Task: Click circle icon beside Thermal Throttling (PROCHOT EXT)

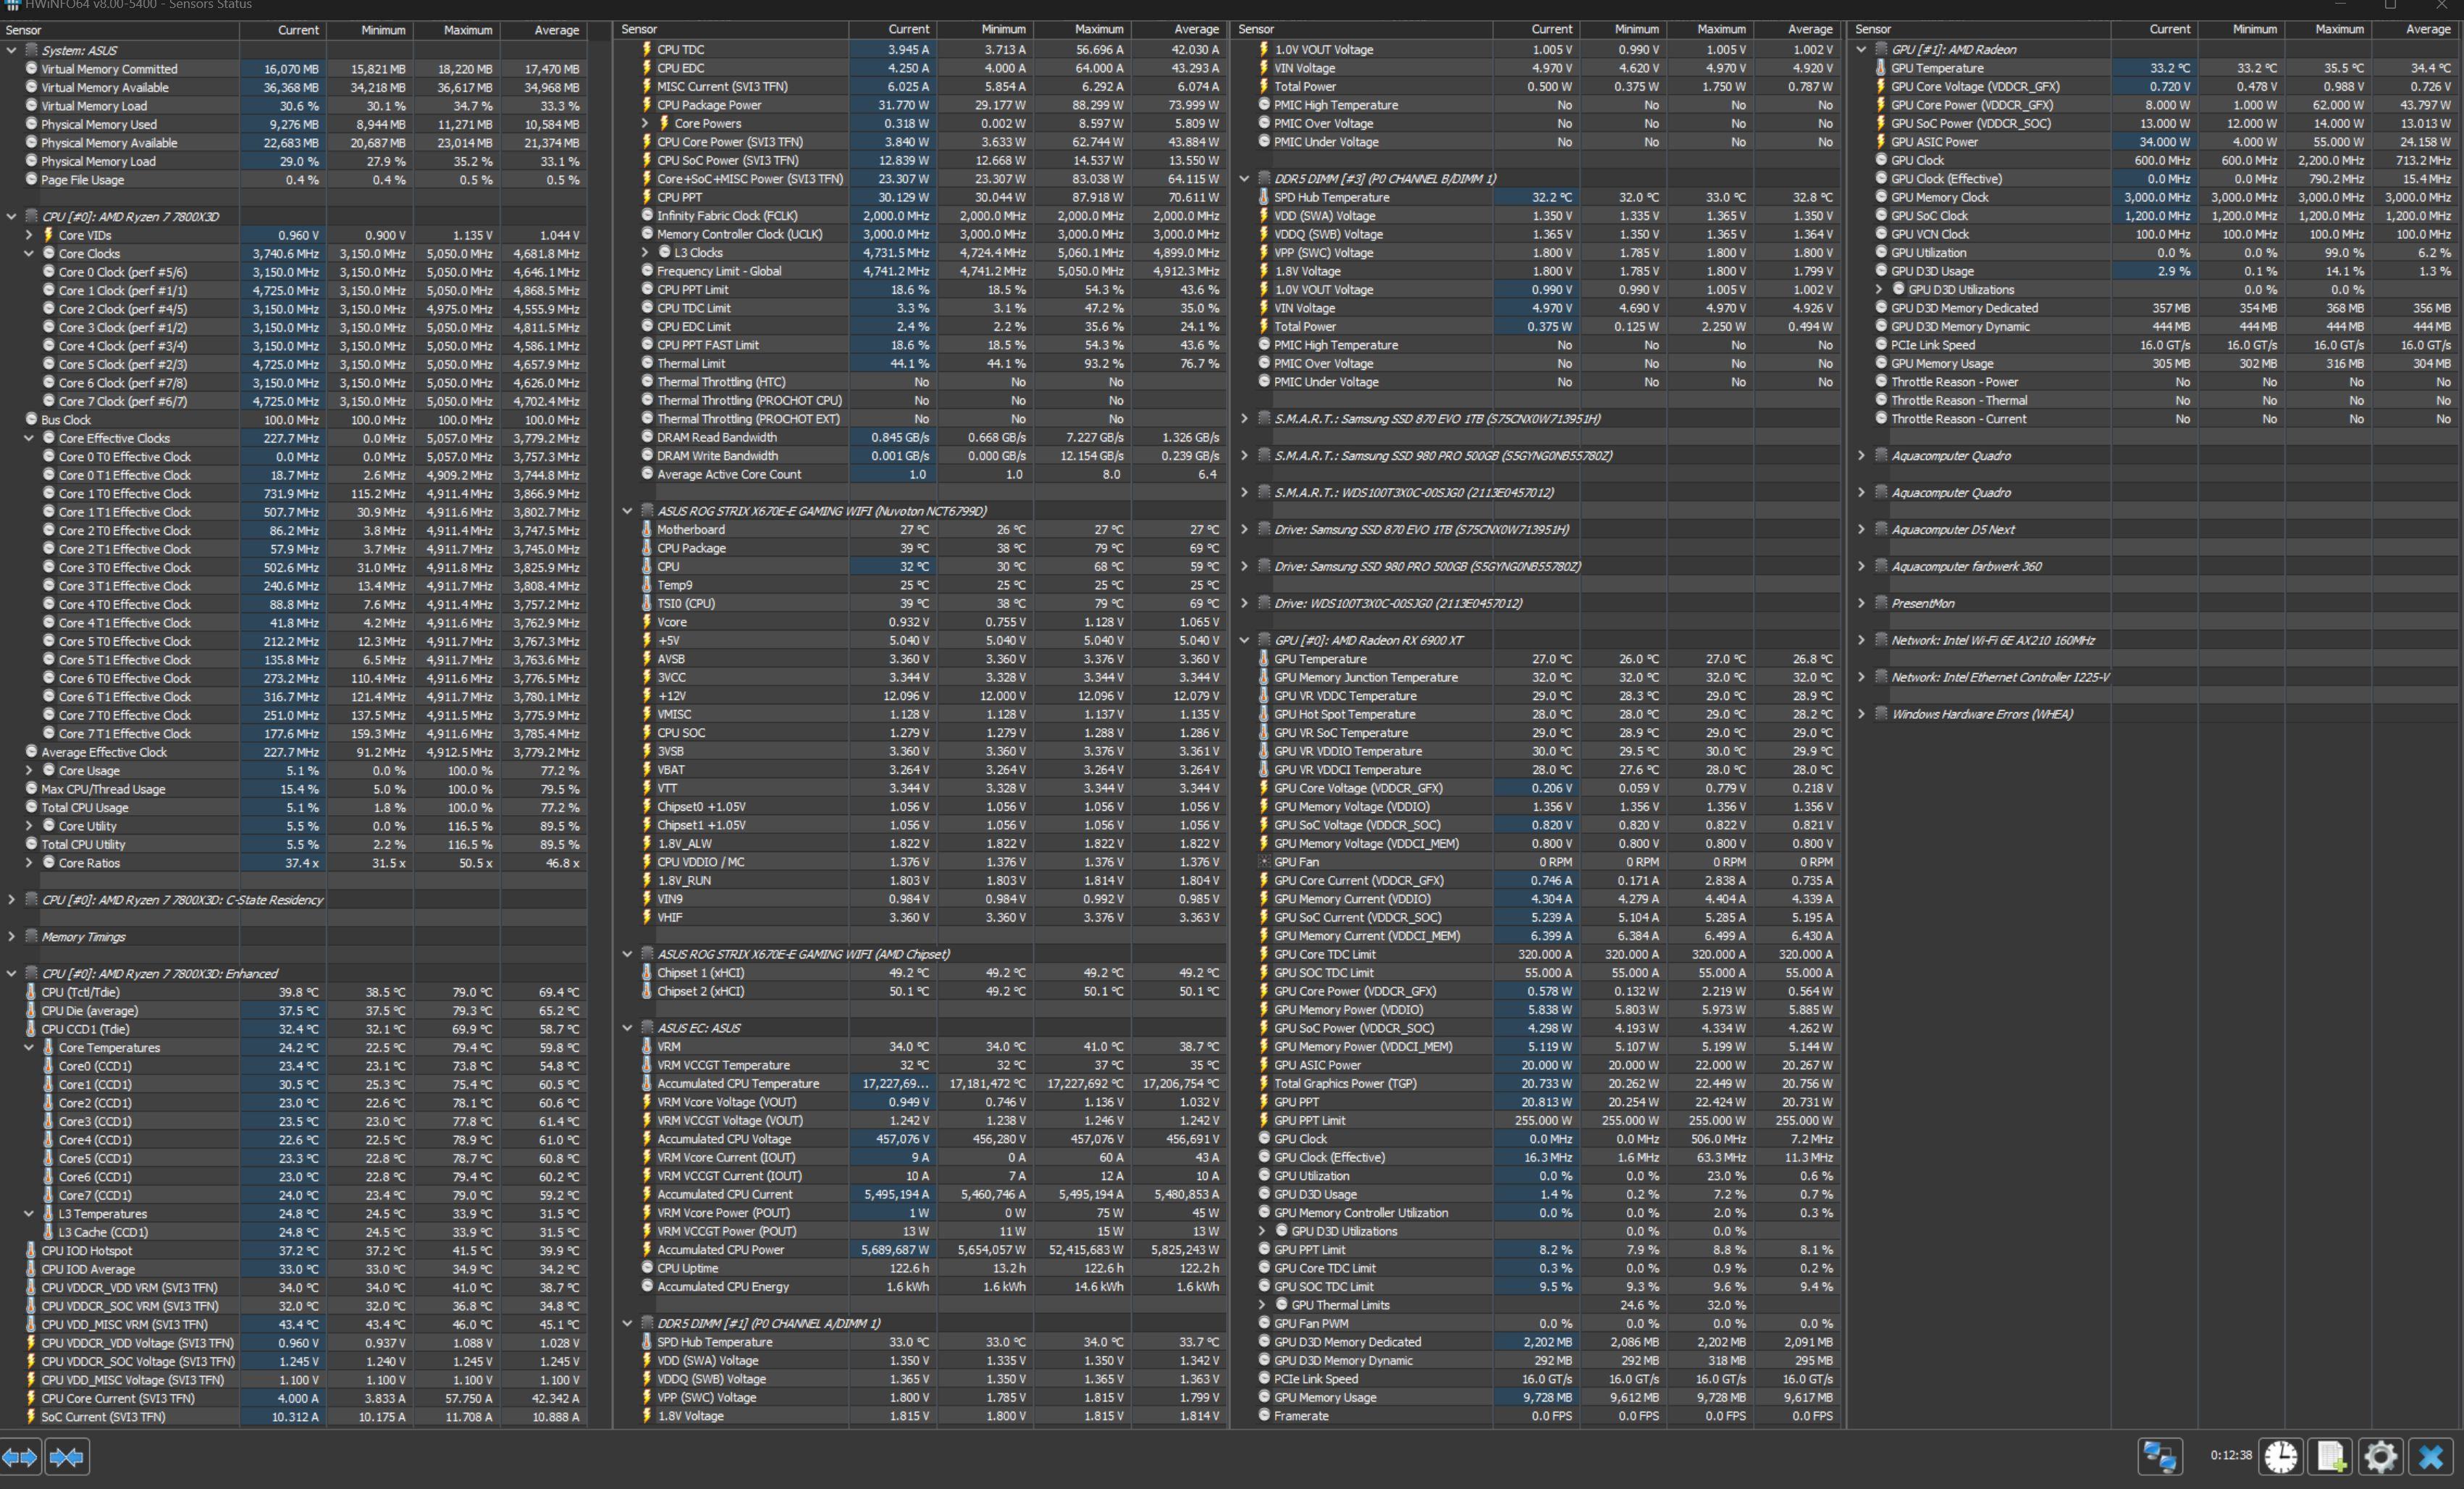Action: coord(647,419)
